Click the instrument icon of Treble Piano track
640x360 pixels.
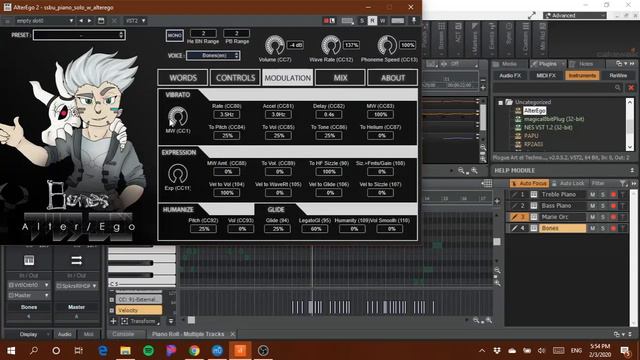(x=533, y=195)
